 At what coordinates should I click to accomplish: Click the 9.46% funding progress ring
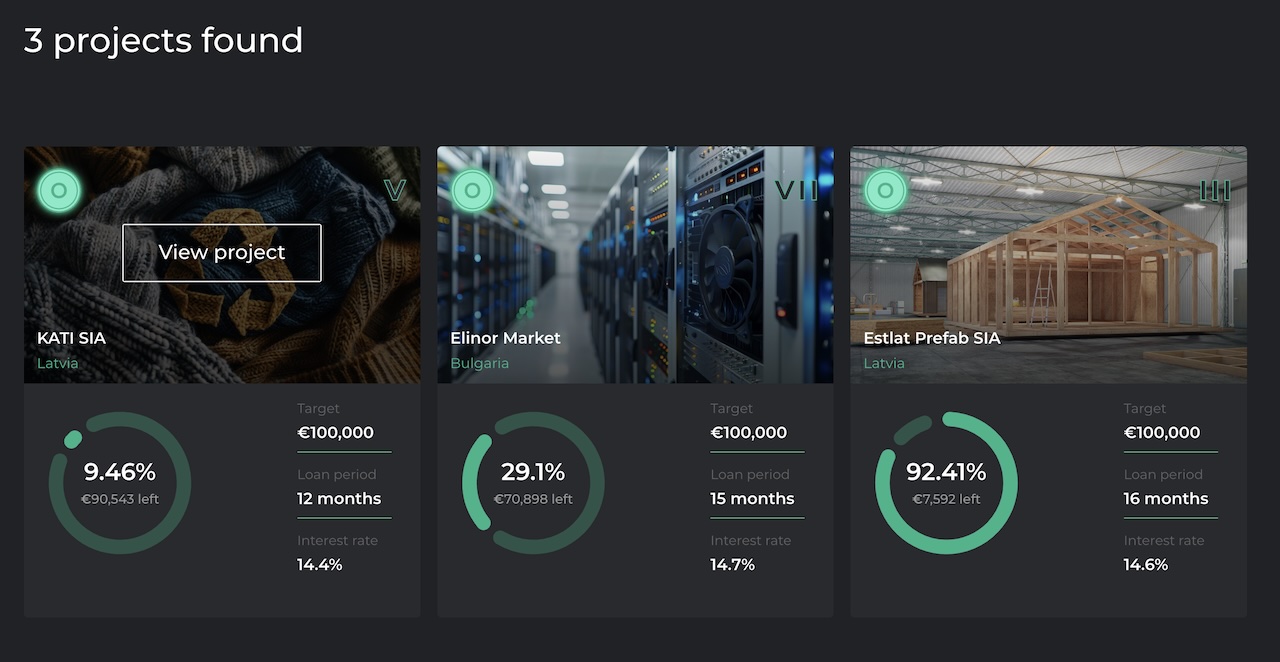[120, 482]
